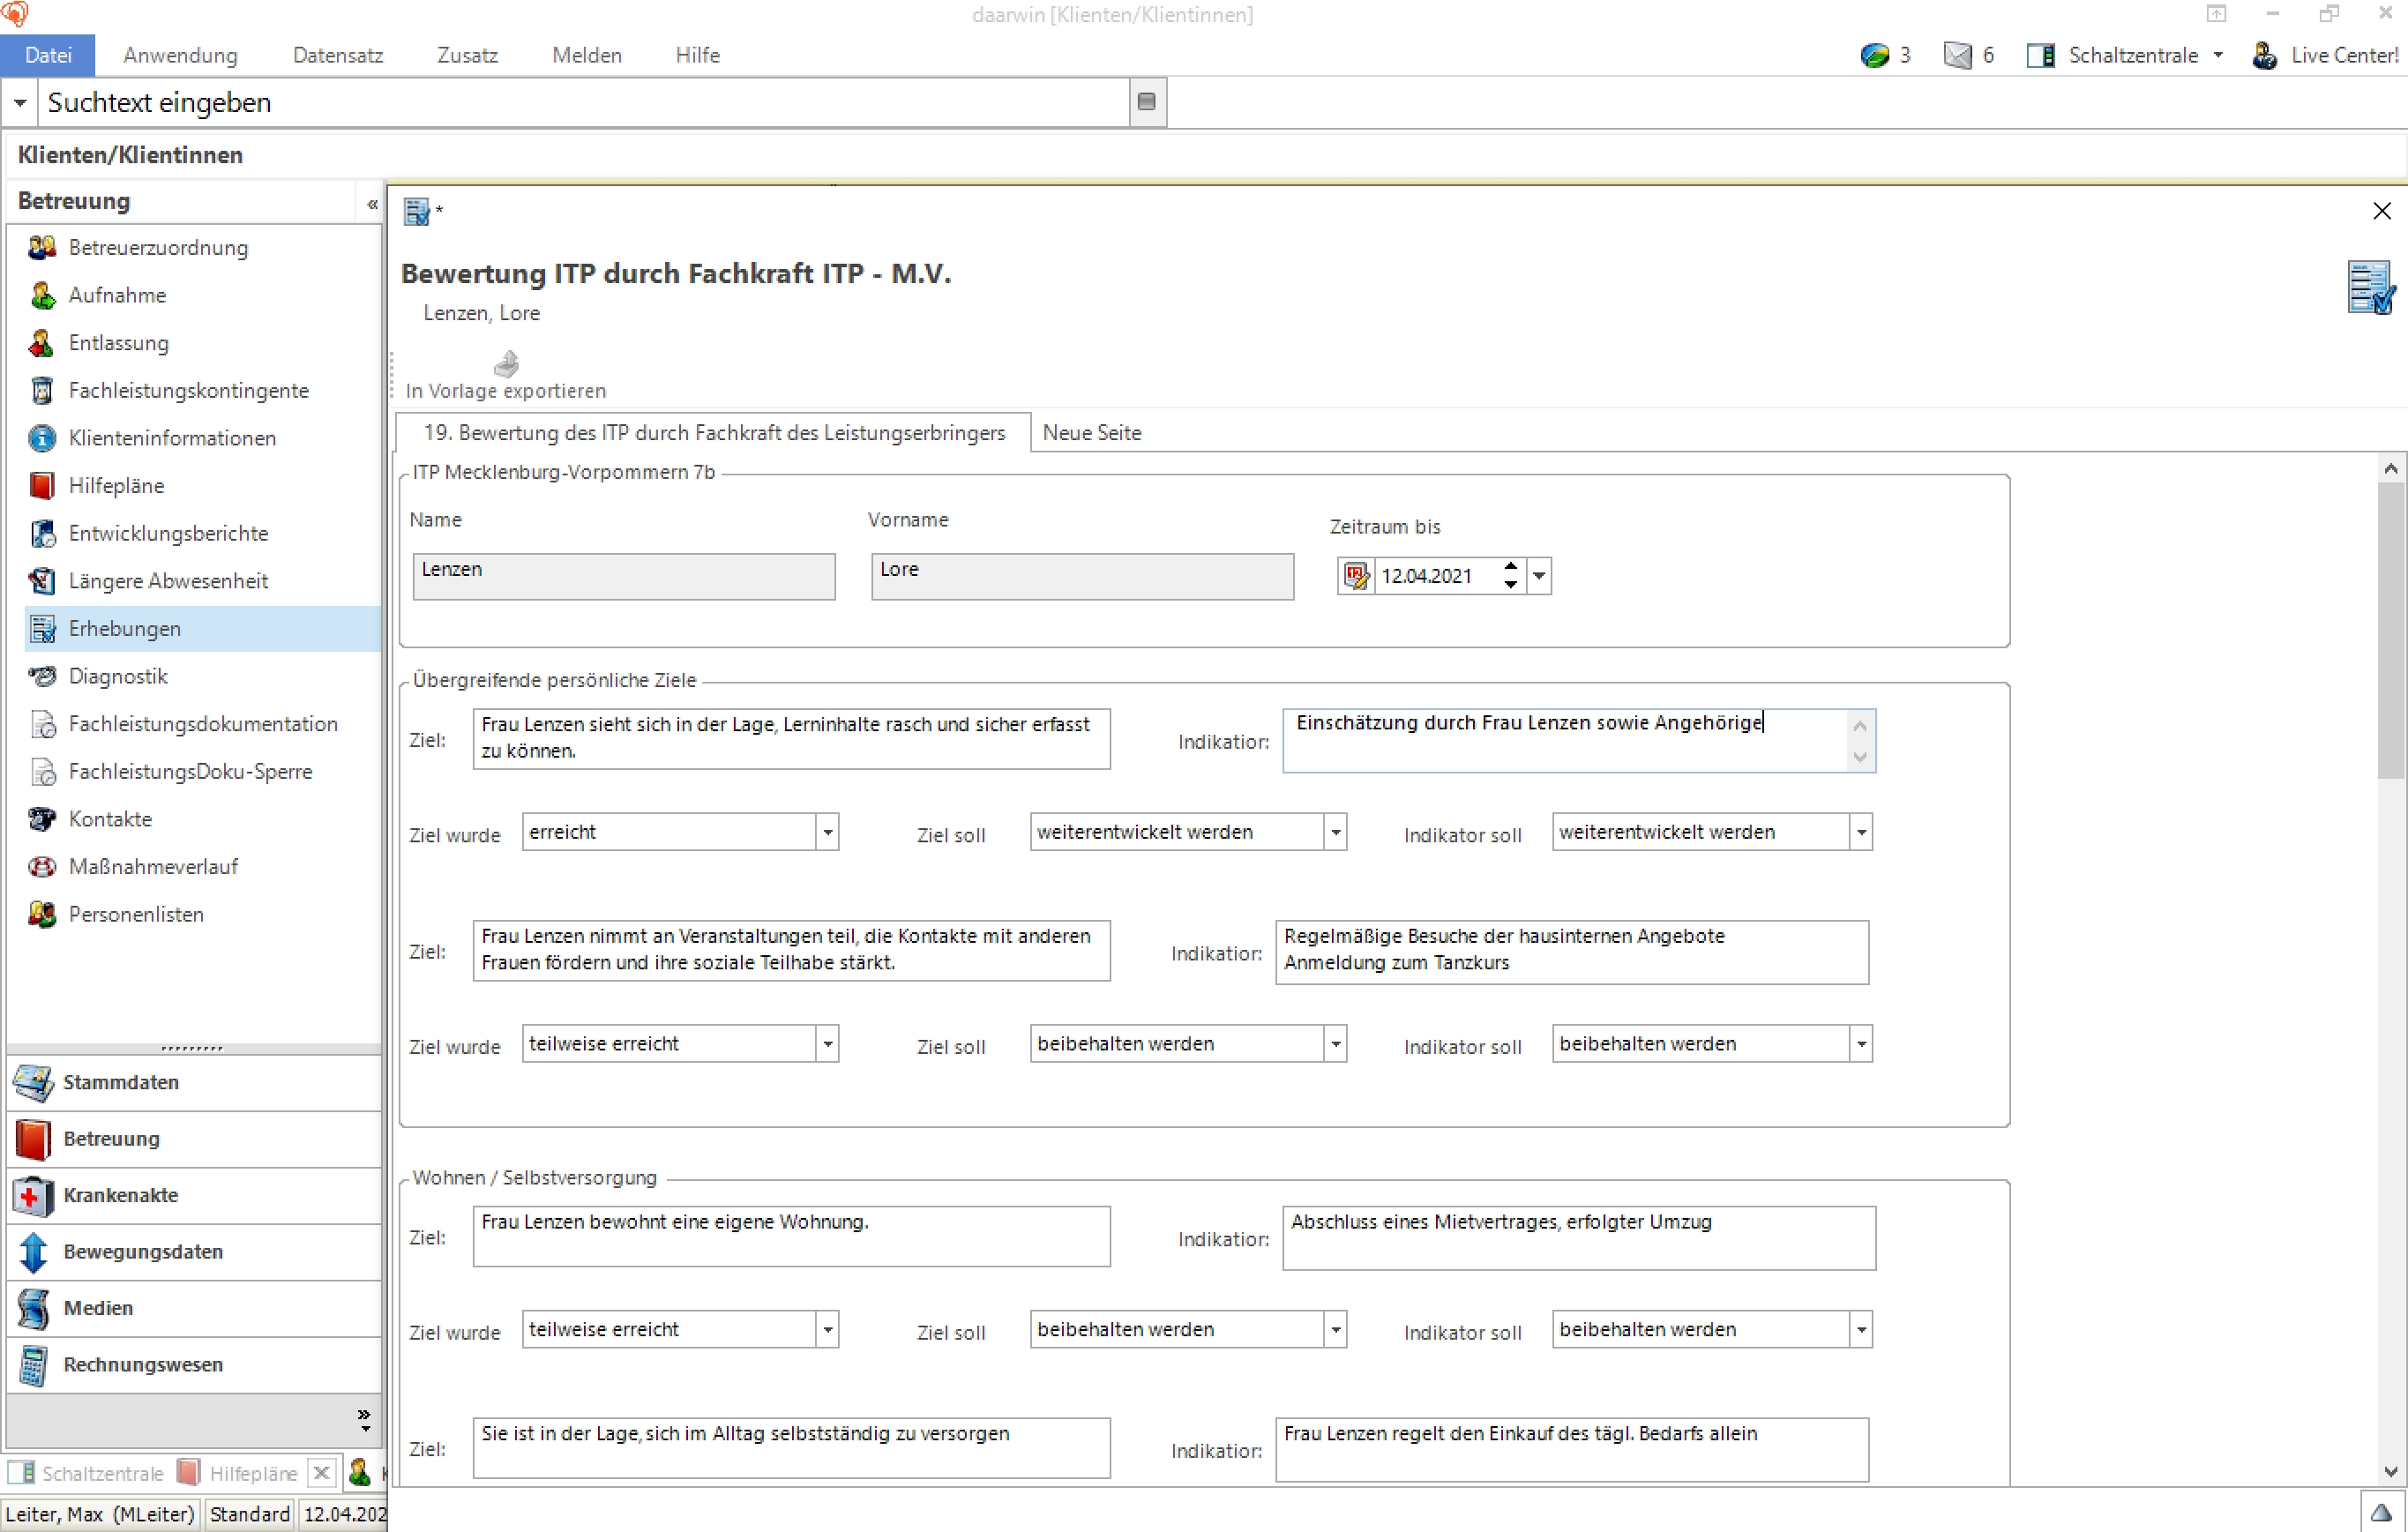The image size is (2408, 1532).
Task: Open the calendar icon in Zeitraum bis
Action: [x=1356, y=576]
